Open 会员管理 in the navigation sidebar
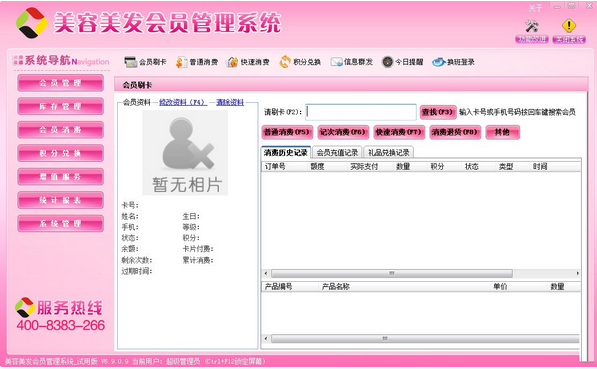 point(61,83)
